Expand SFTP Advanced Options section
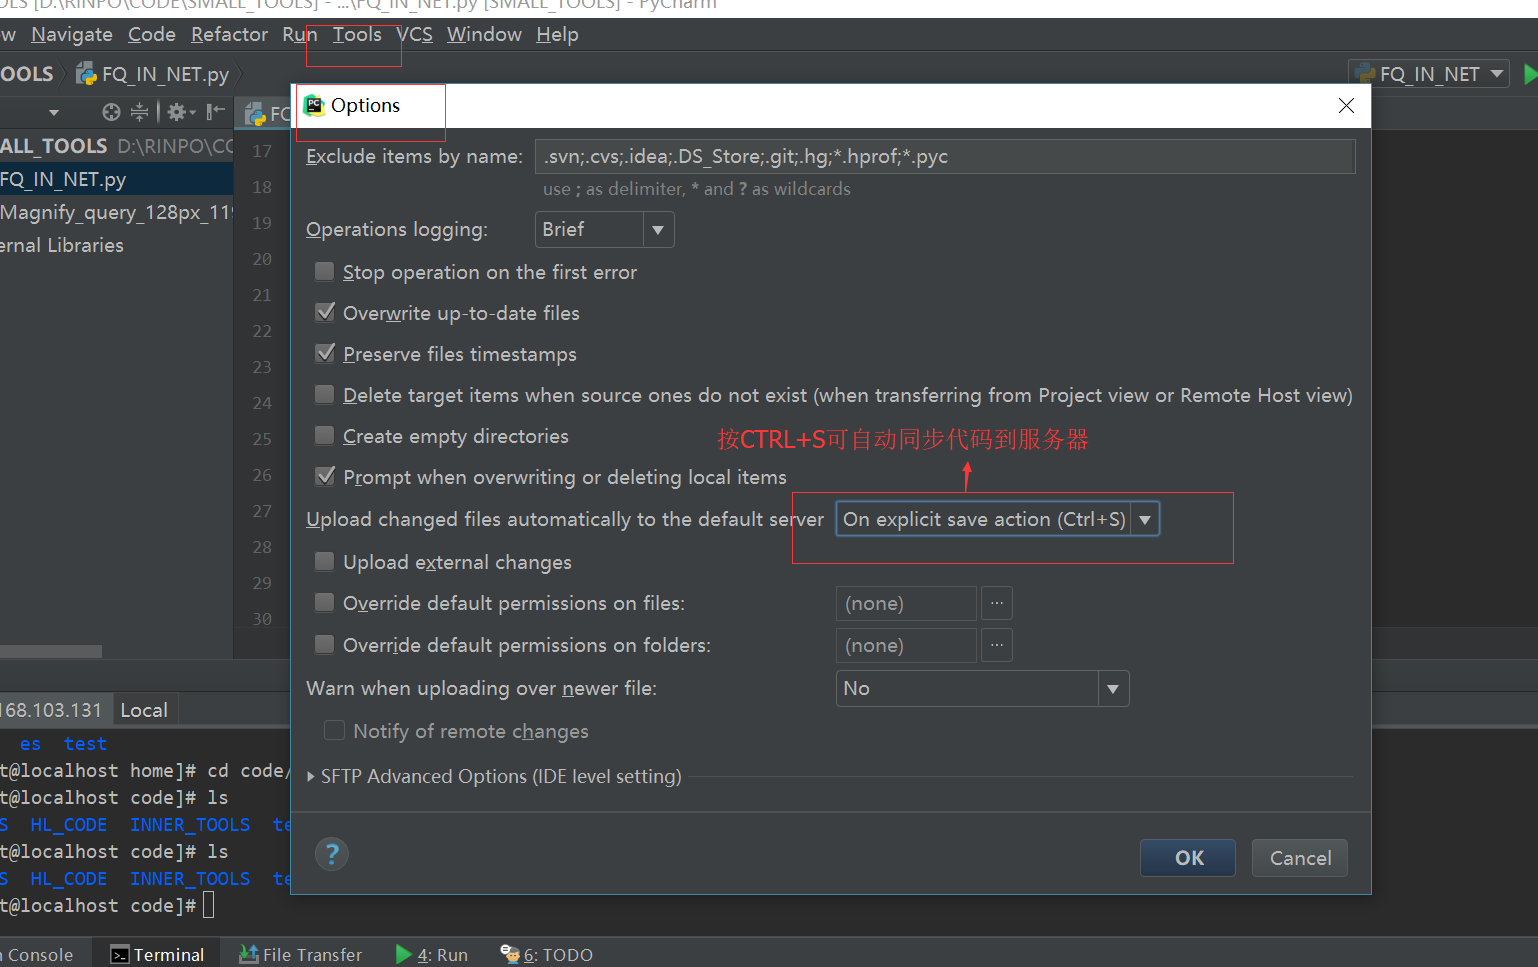The image size is (1538, 967). pyautogui.click(x=311, y=777)
